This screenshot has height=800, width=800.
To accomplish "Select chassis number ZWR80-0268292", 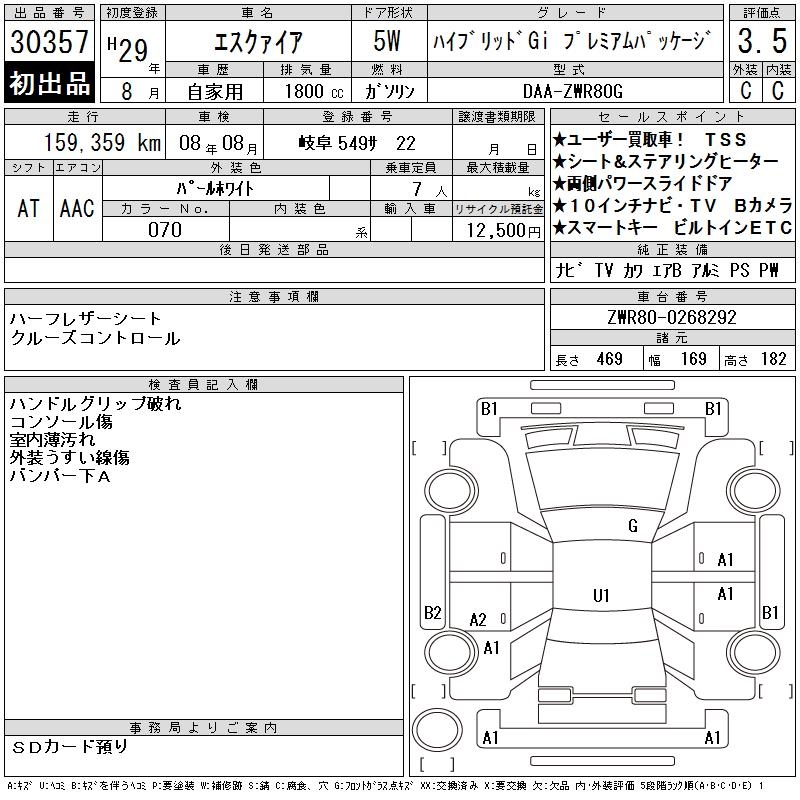I will pyautogui.click(x=672, y=317).
